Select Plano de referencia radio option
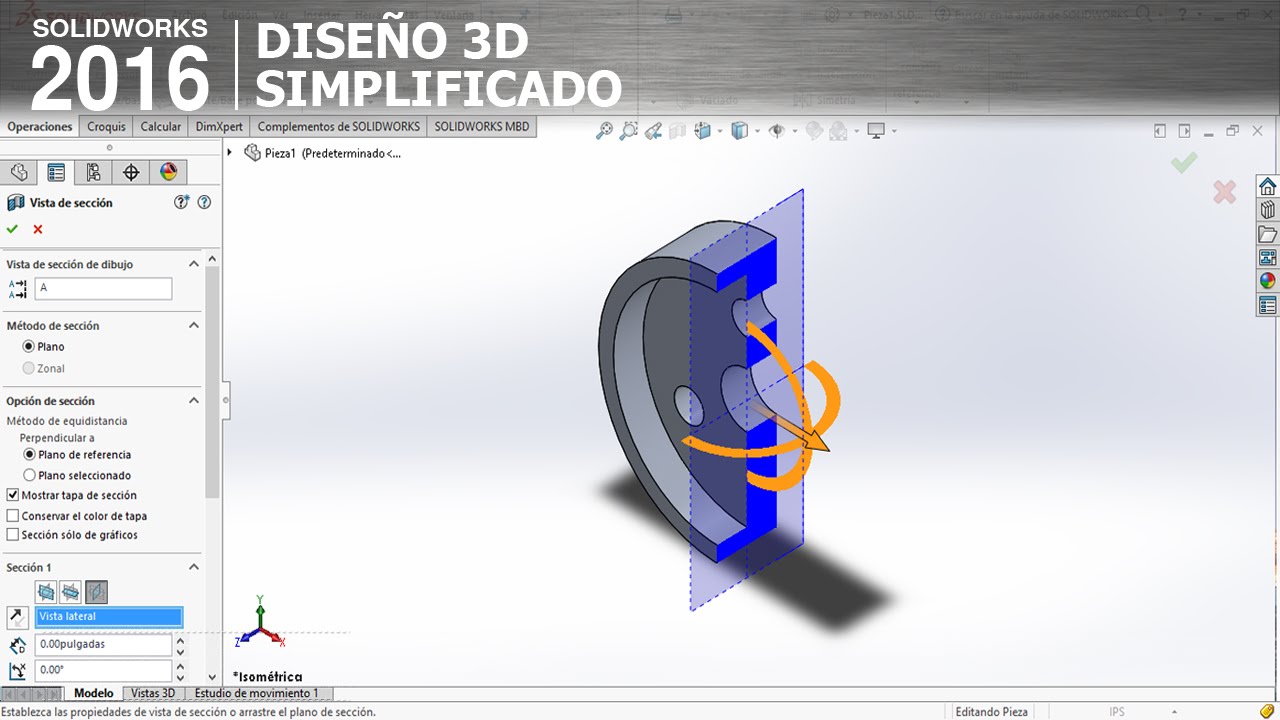The height and width of the screenshot is (720, 1280). click(29, 454)
